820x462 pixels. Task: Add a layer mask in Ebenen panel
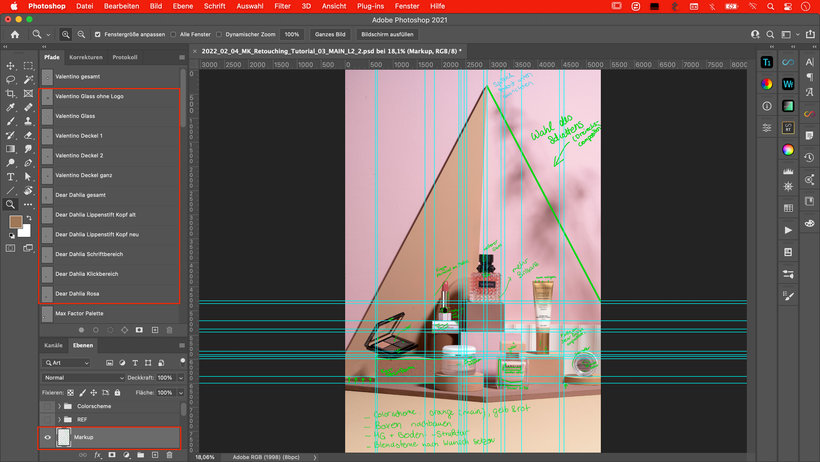[112, 455]
